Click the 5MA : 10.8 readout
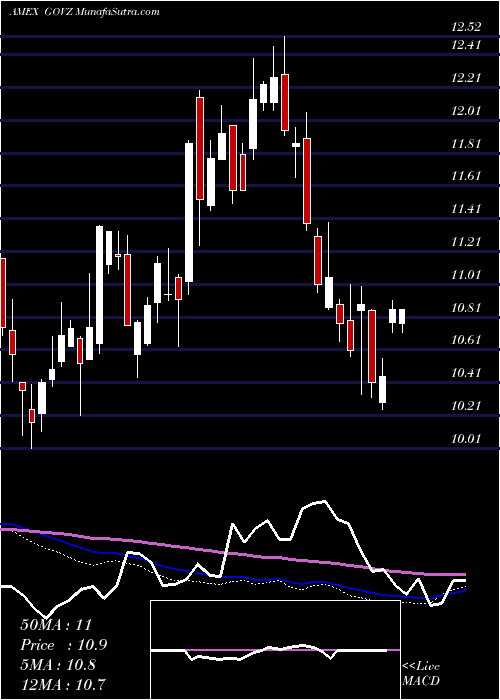This screenshot has height=700, width=500. pyautogui.click(x=58, y=665)
